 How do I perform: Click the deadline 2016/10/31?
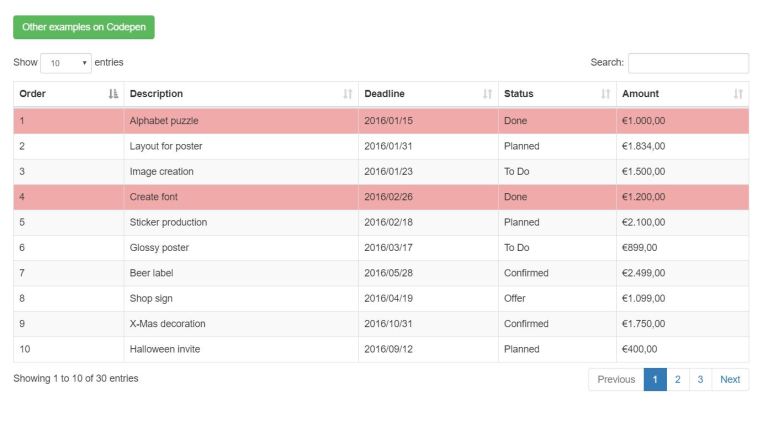coord(388,324)
